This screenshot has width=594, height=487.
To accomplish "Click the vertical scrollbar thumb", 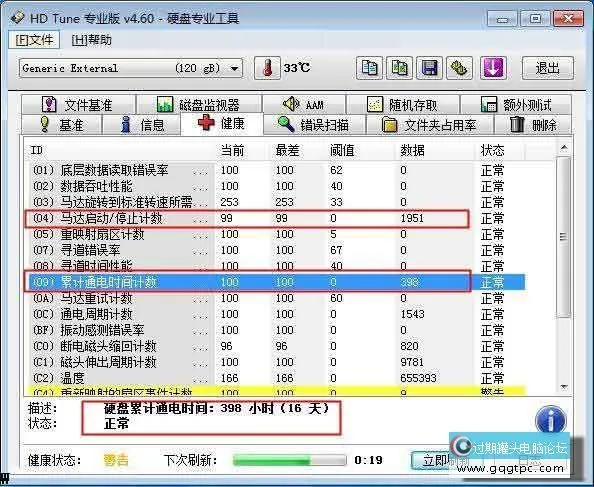I will [x=564, y=237].
